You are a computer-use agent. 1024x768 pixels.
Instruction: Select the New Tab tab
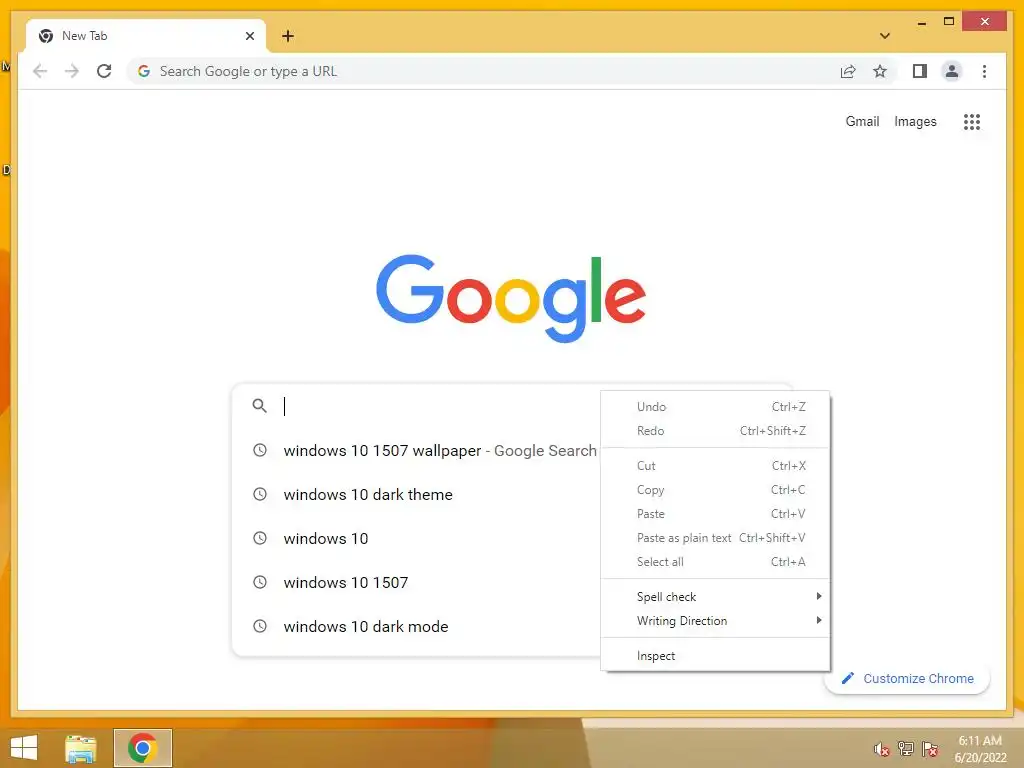pyautogui.click(x=146, y=36)
